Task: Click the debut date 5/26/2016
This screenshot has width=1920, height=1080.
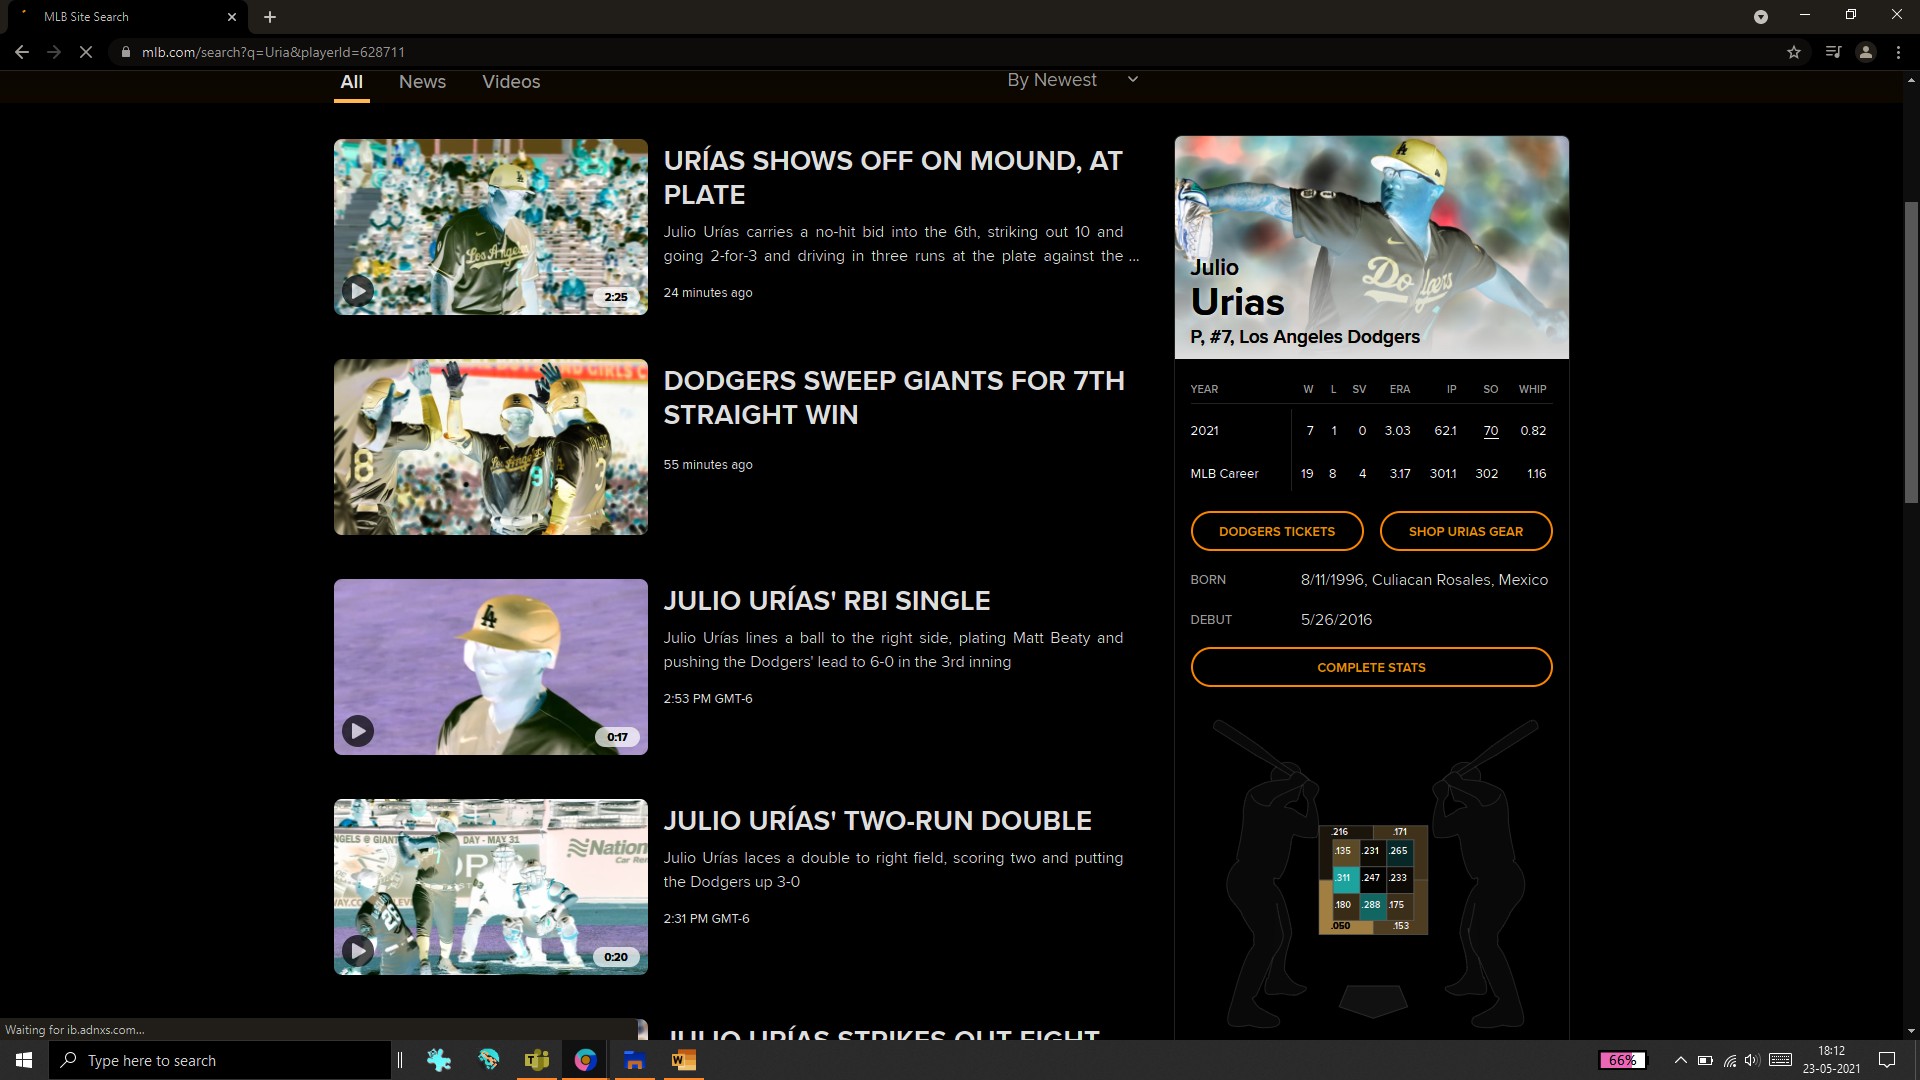Action: pos(1336,620)
